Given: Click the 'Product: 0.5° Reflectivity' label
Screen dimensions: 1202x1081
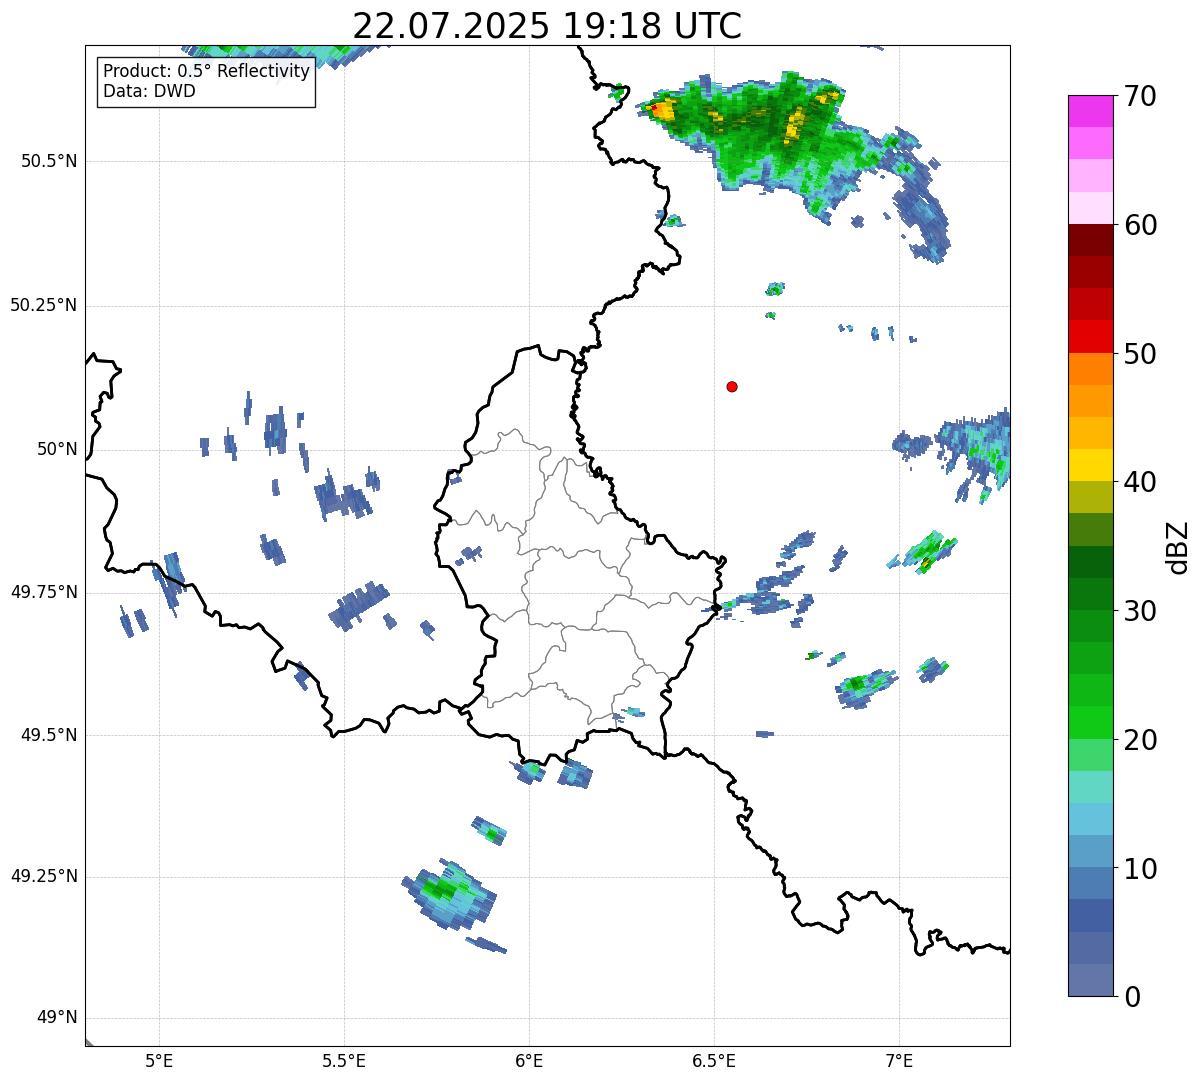Looking at the screenshot, I should click(x=206, y=71).
